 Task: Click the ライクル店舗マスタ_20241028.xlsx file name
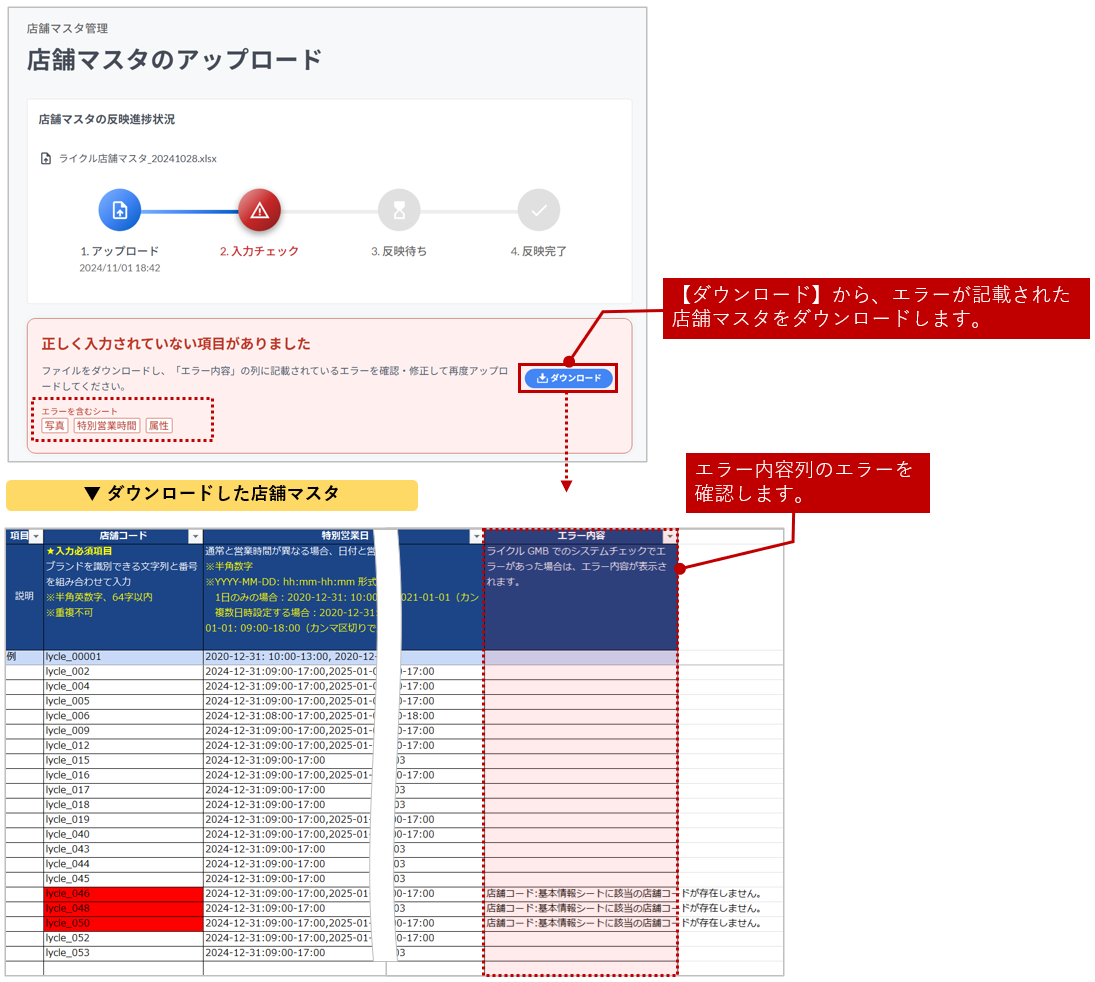(138, 158)
